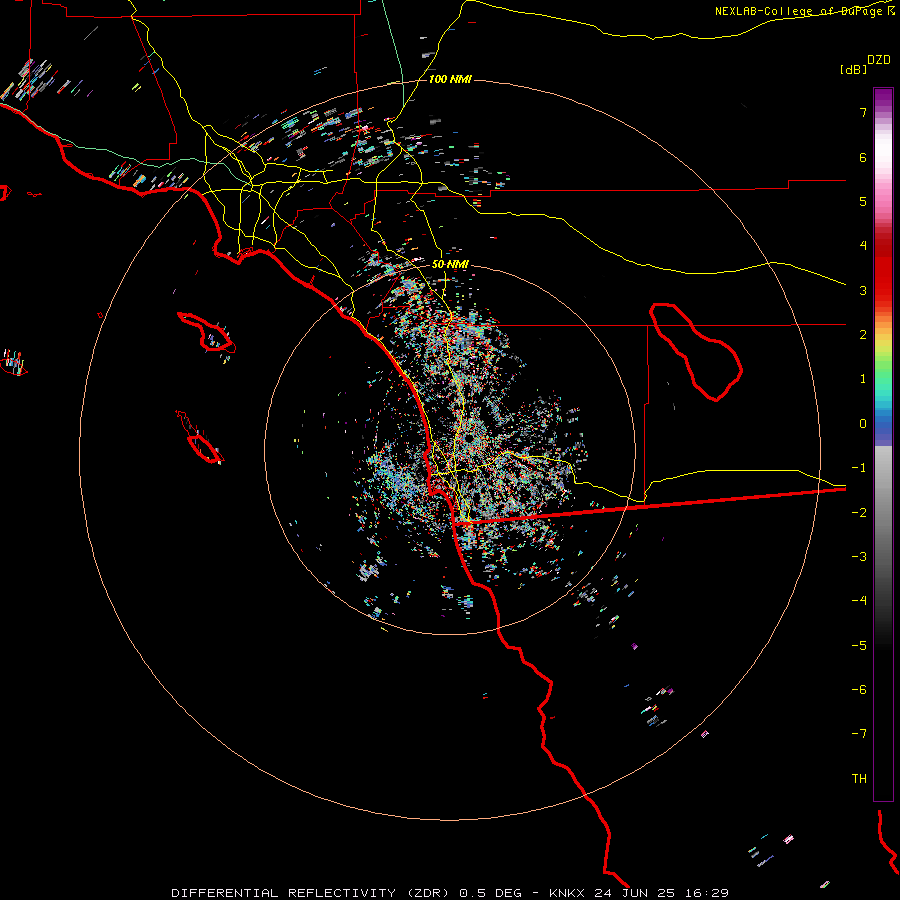Image resolution: width=900 pixels, height=900 pixels.
Task: Click the -3 value on the color scale
Action: tap(859, 557)
